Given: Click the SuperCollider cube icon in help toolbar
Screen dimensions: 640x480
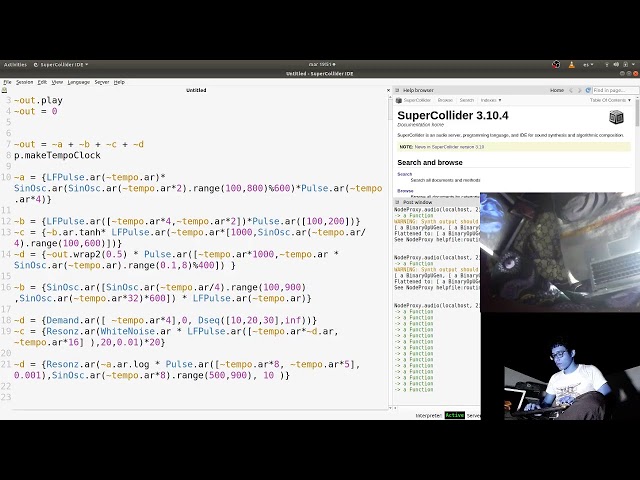Looking at the screenshot, I should point(399,100).
